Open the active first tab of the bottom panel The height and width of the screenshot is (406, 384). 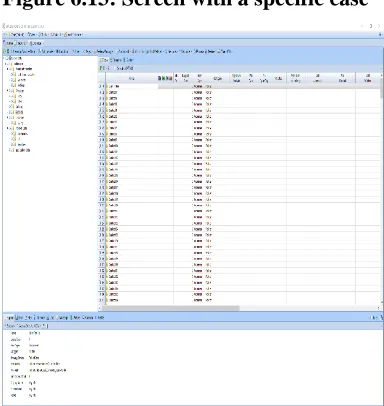(10, 318)
